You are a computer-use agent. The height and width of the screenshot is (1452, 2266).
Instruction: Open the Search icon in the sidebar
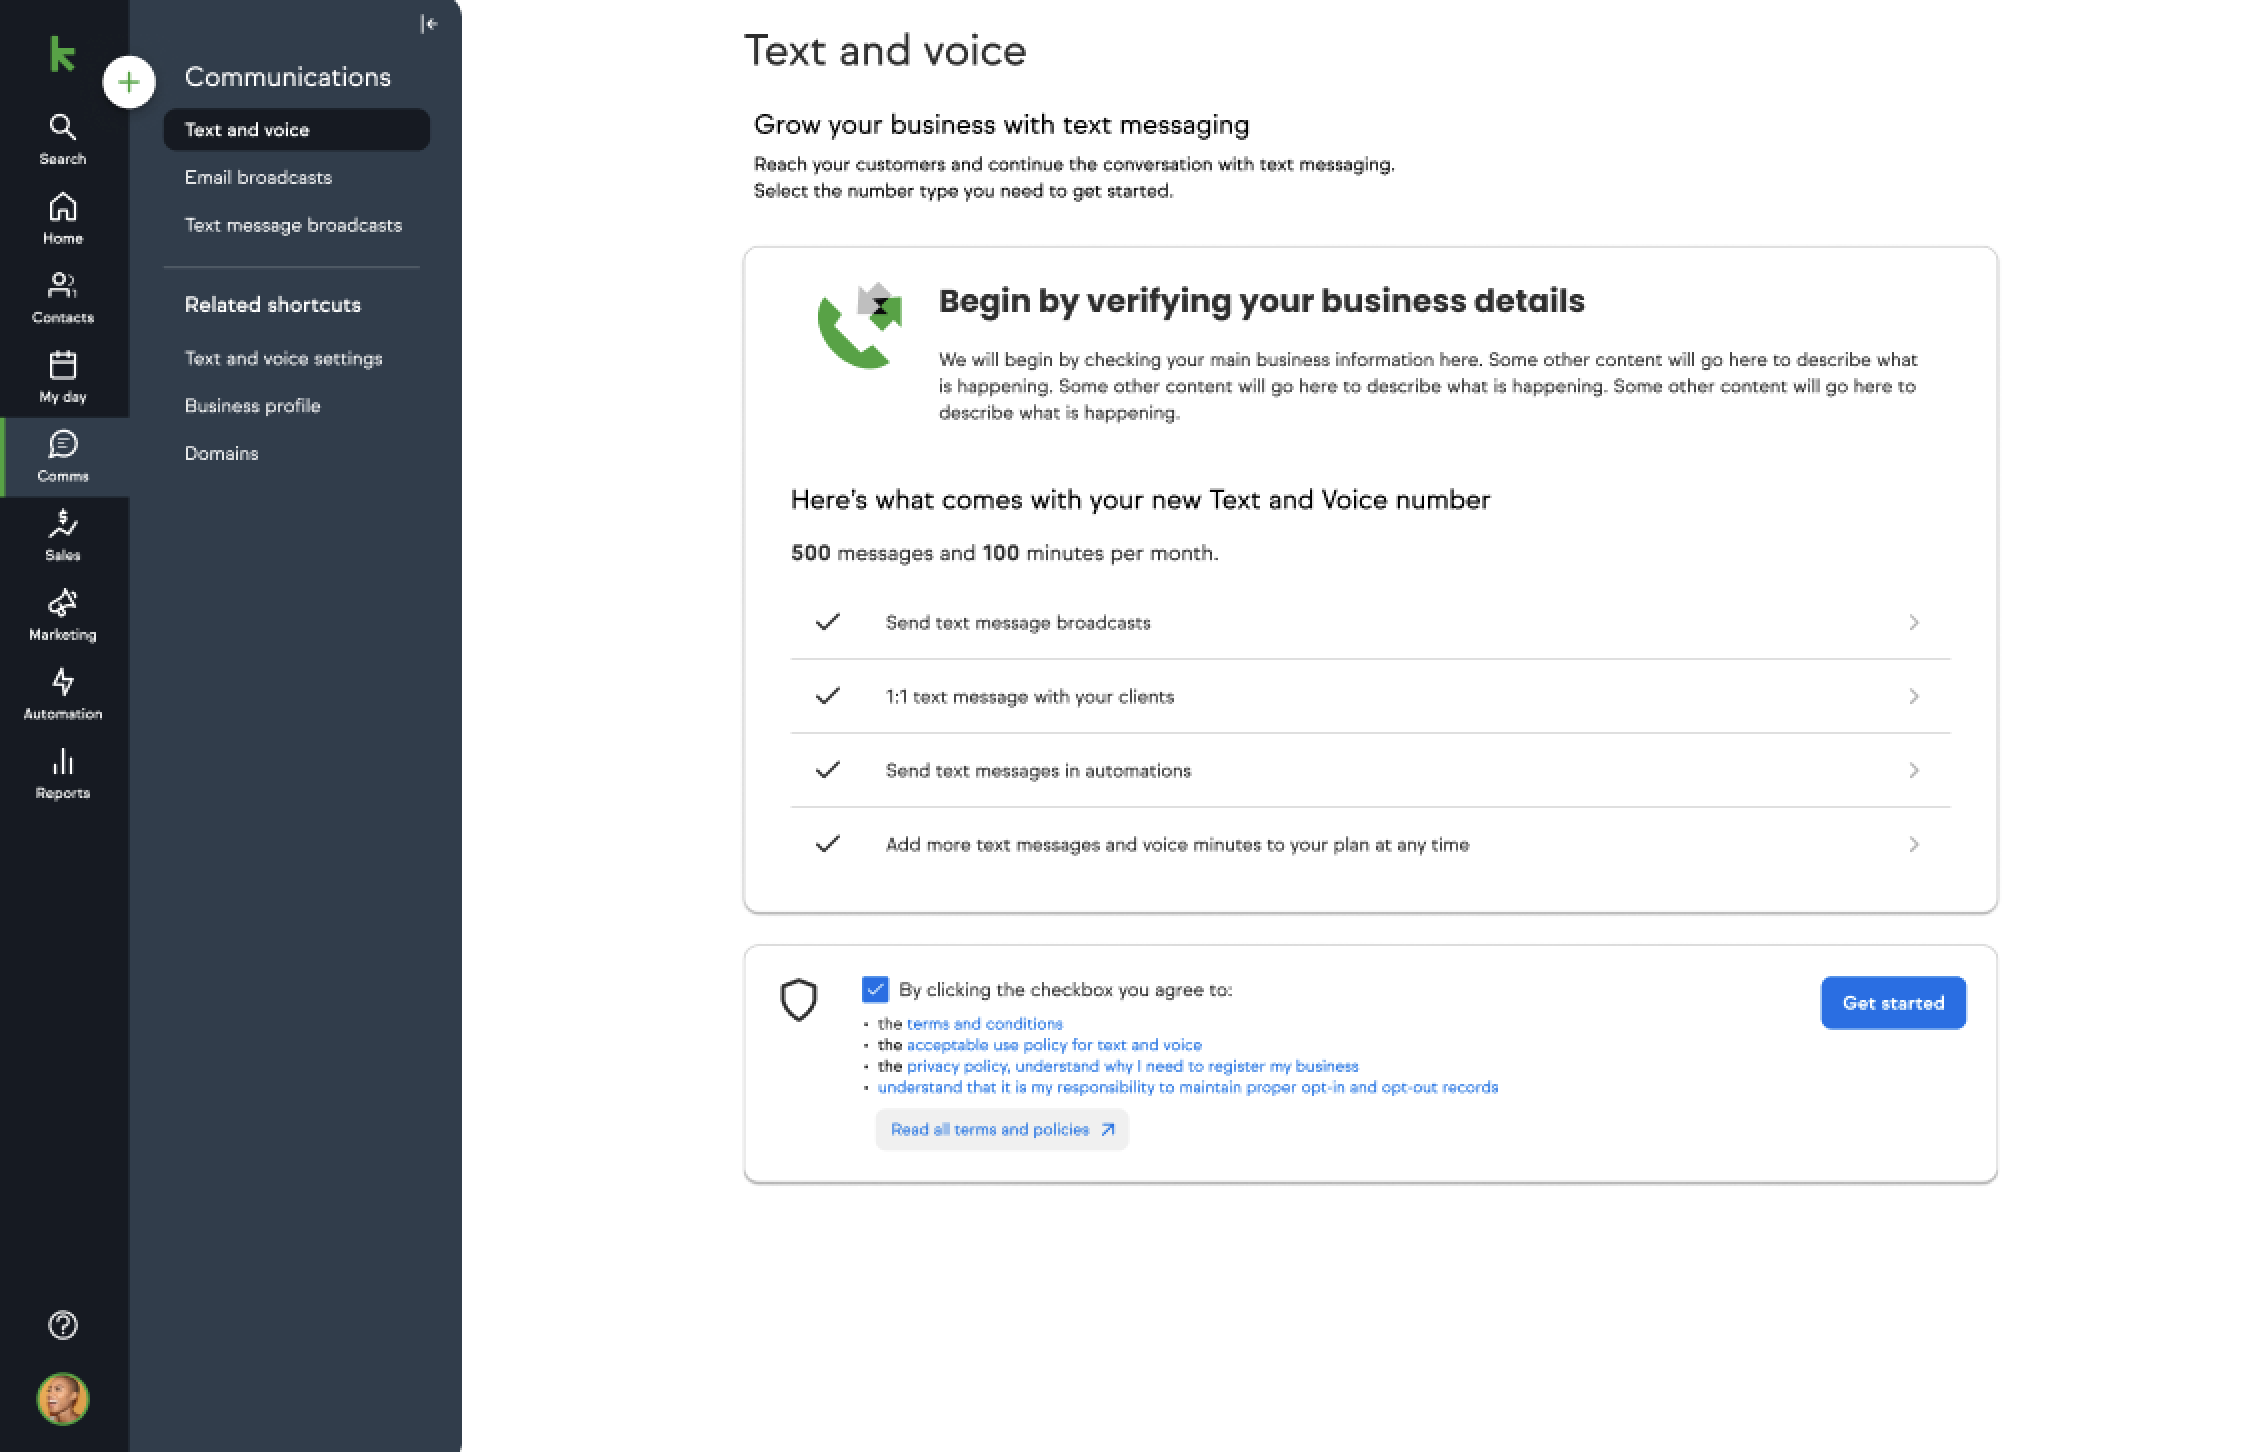[62, 128]
